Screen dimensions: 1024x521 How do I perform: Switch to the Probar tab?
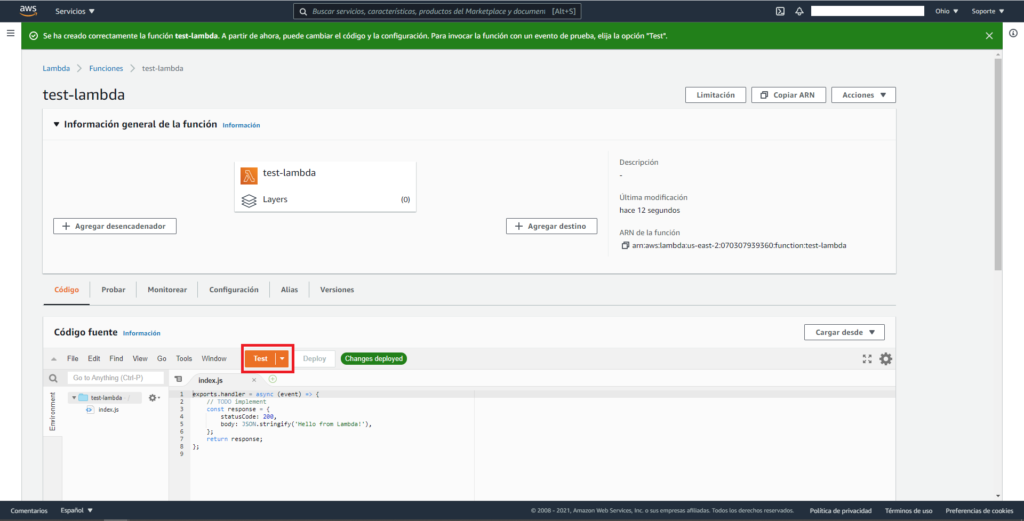pos(113,289)
